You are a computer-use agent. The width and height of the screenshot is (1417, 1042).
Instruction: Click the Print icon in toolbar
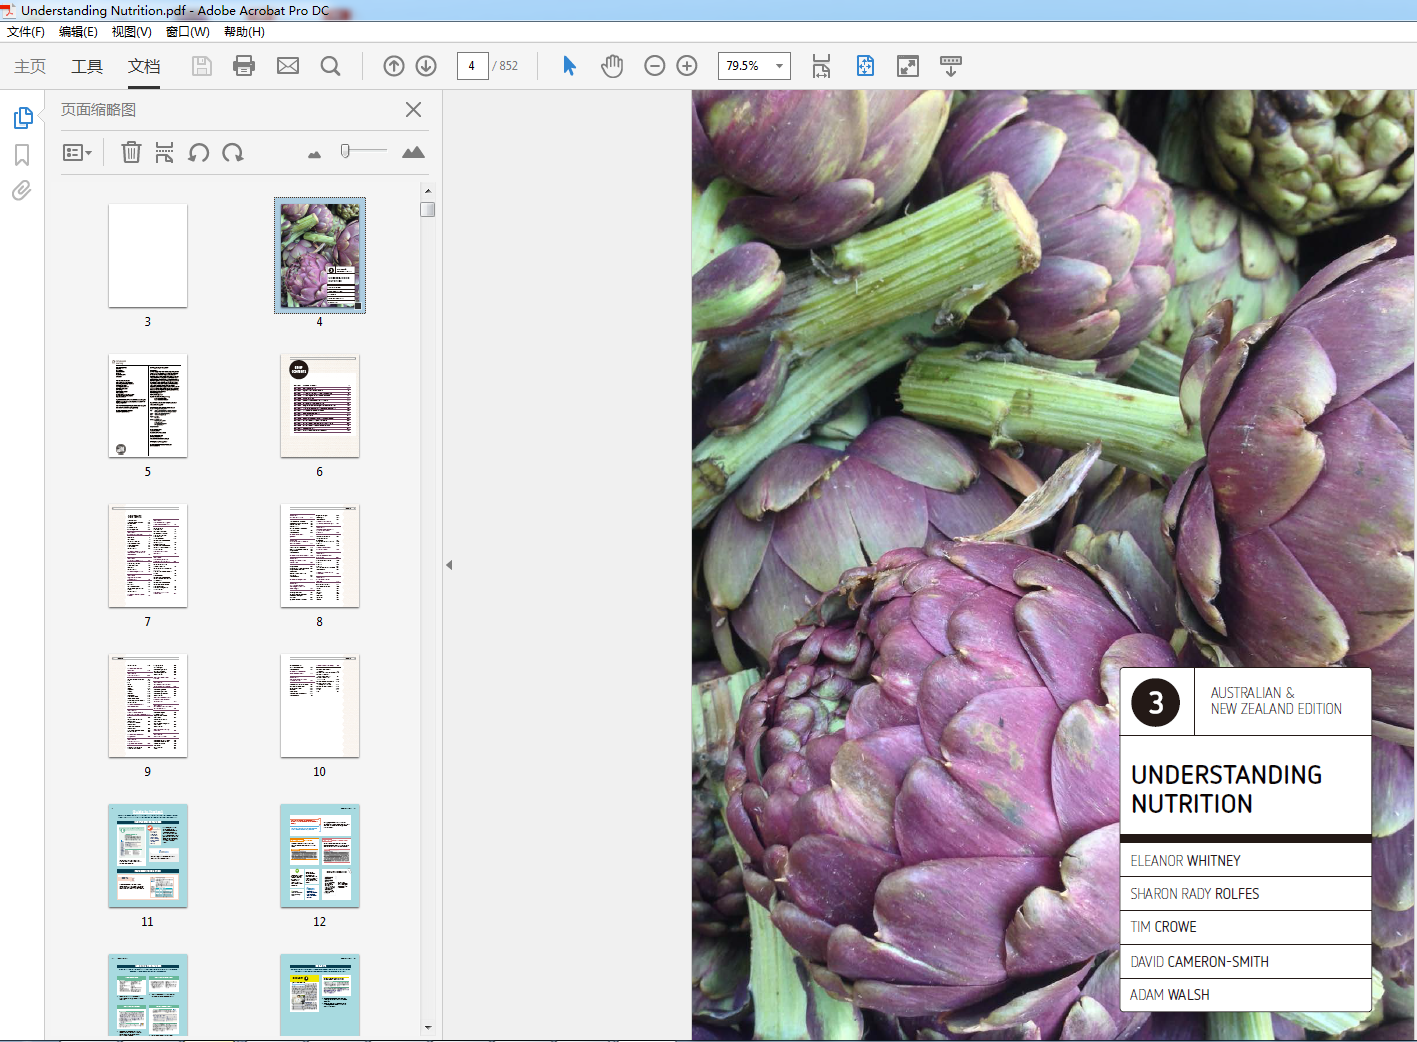click(244, 66)
